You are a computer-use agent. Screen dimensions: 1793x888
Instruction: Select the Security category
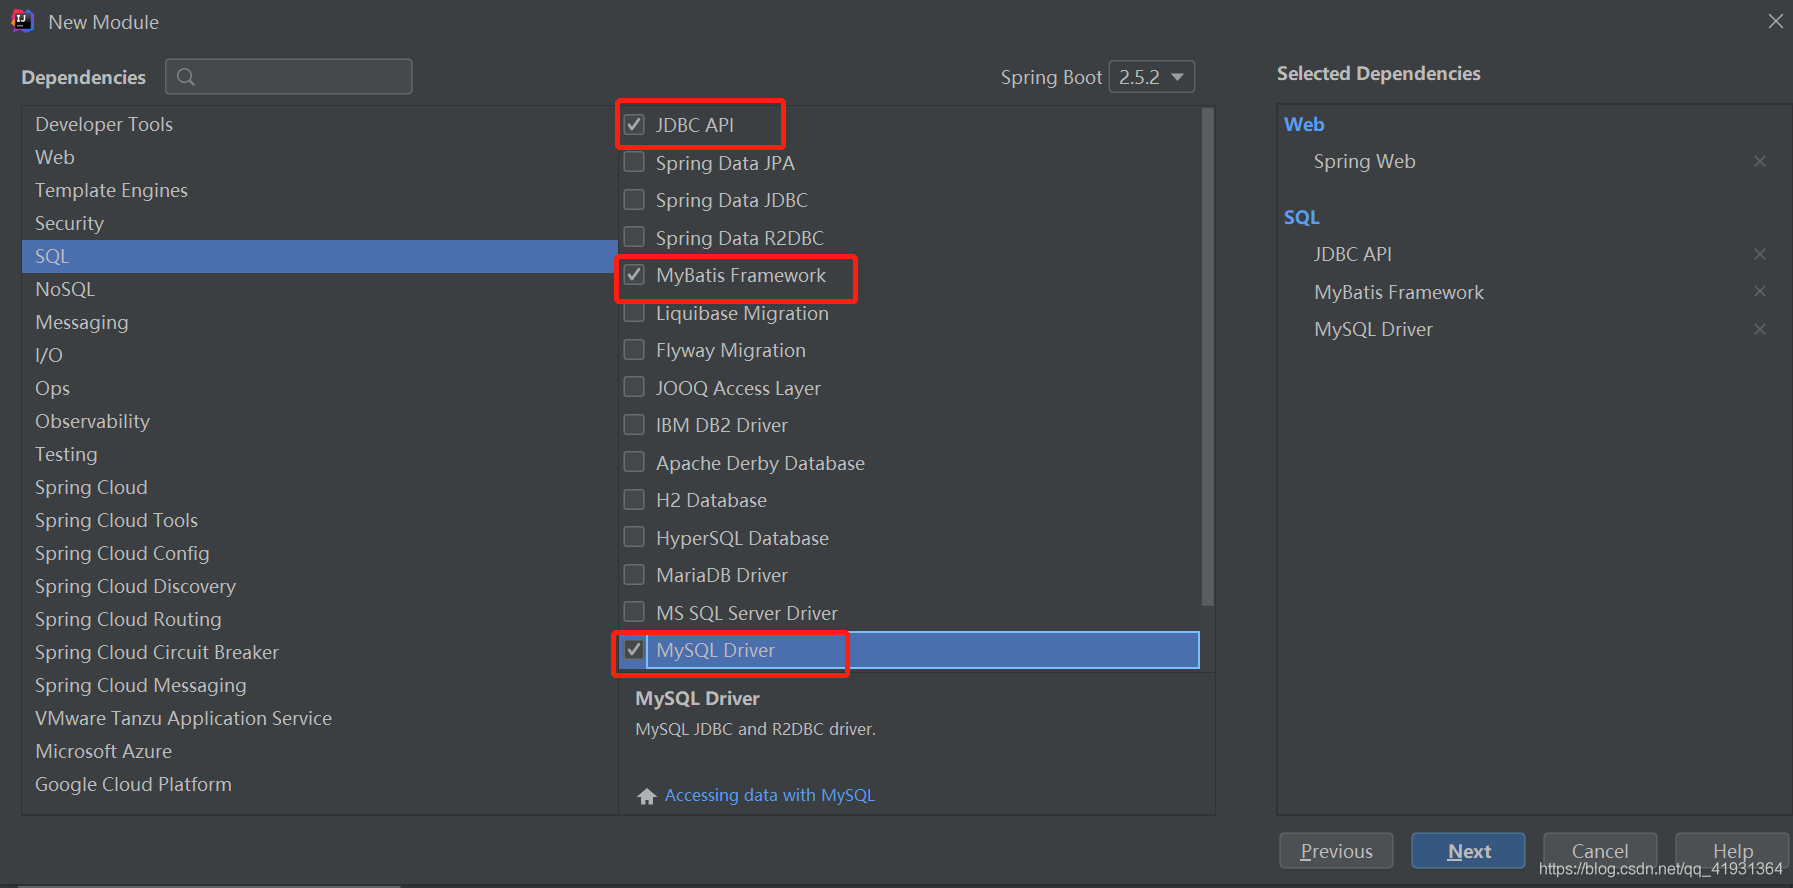coord(319,223)
